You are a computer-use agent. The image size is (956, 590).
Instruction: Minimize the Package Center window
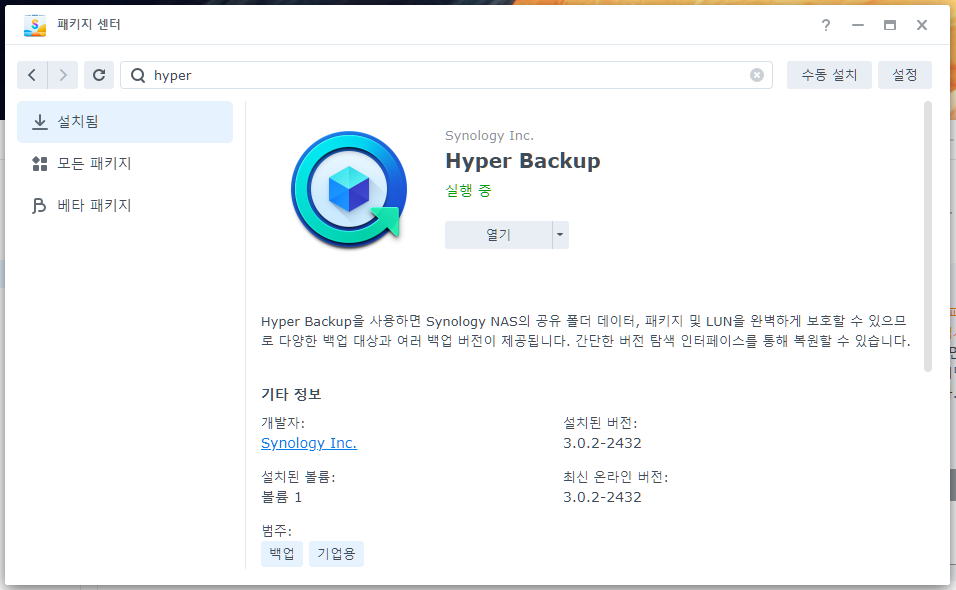pos(858,25)
